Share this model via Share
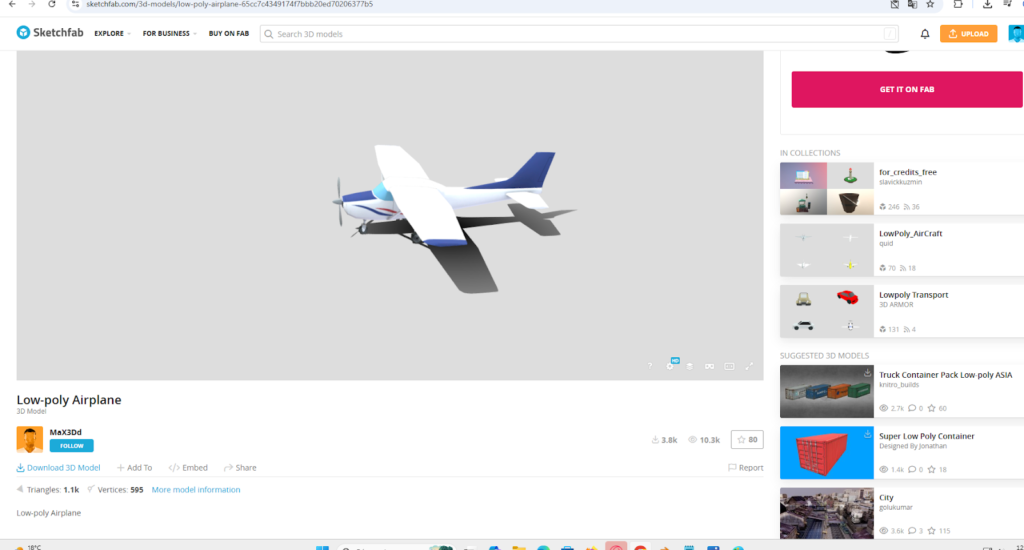 [x=240, y=468]
